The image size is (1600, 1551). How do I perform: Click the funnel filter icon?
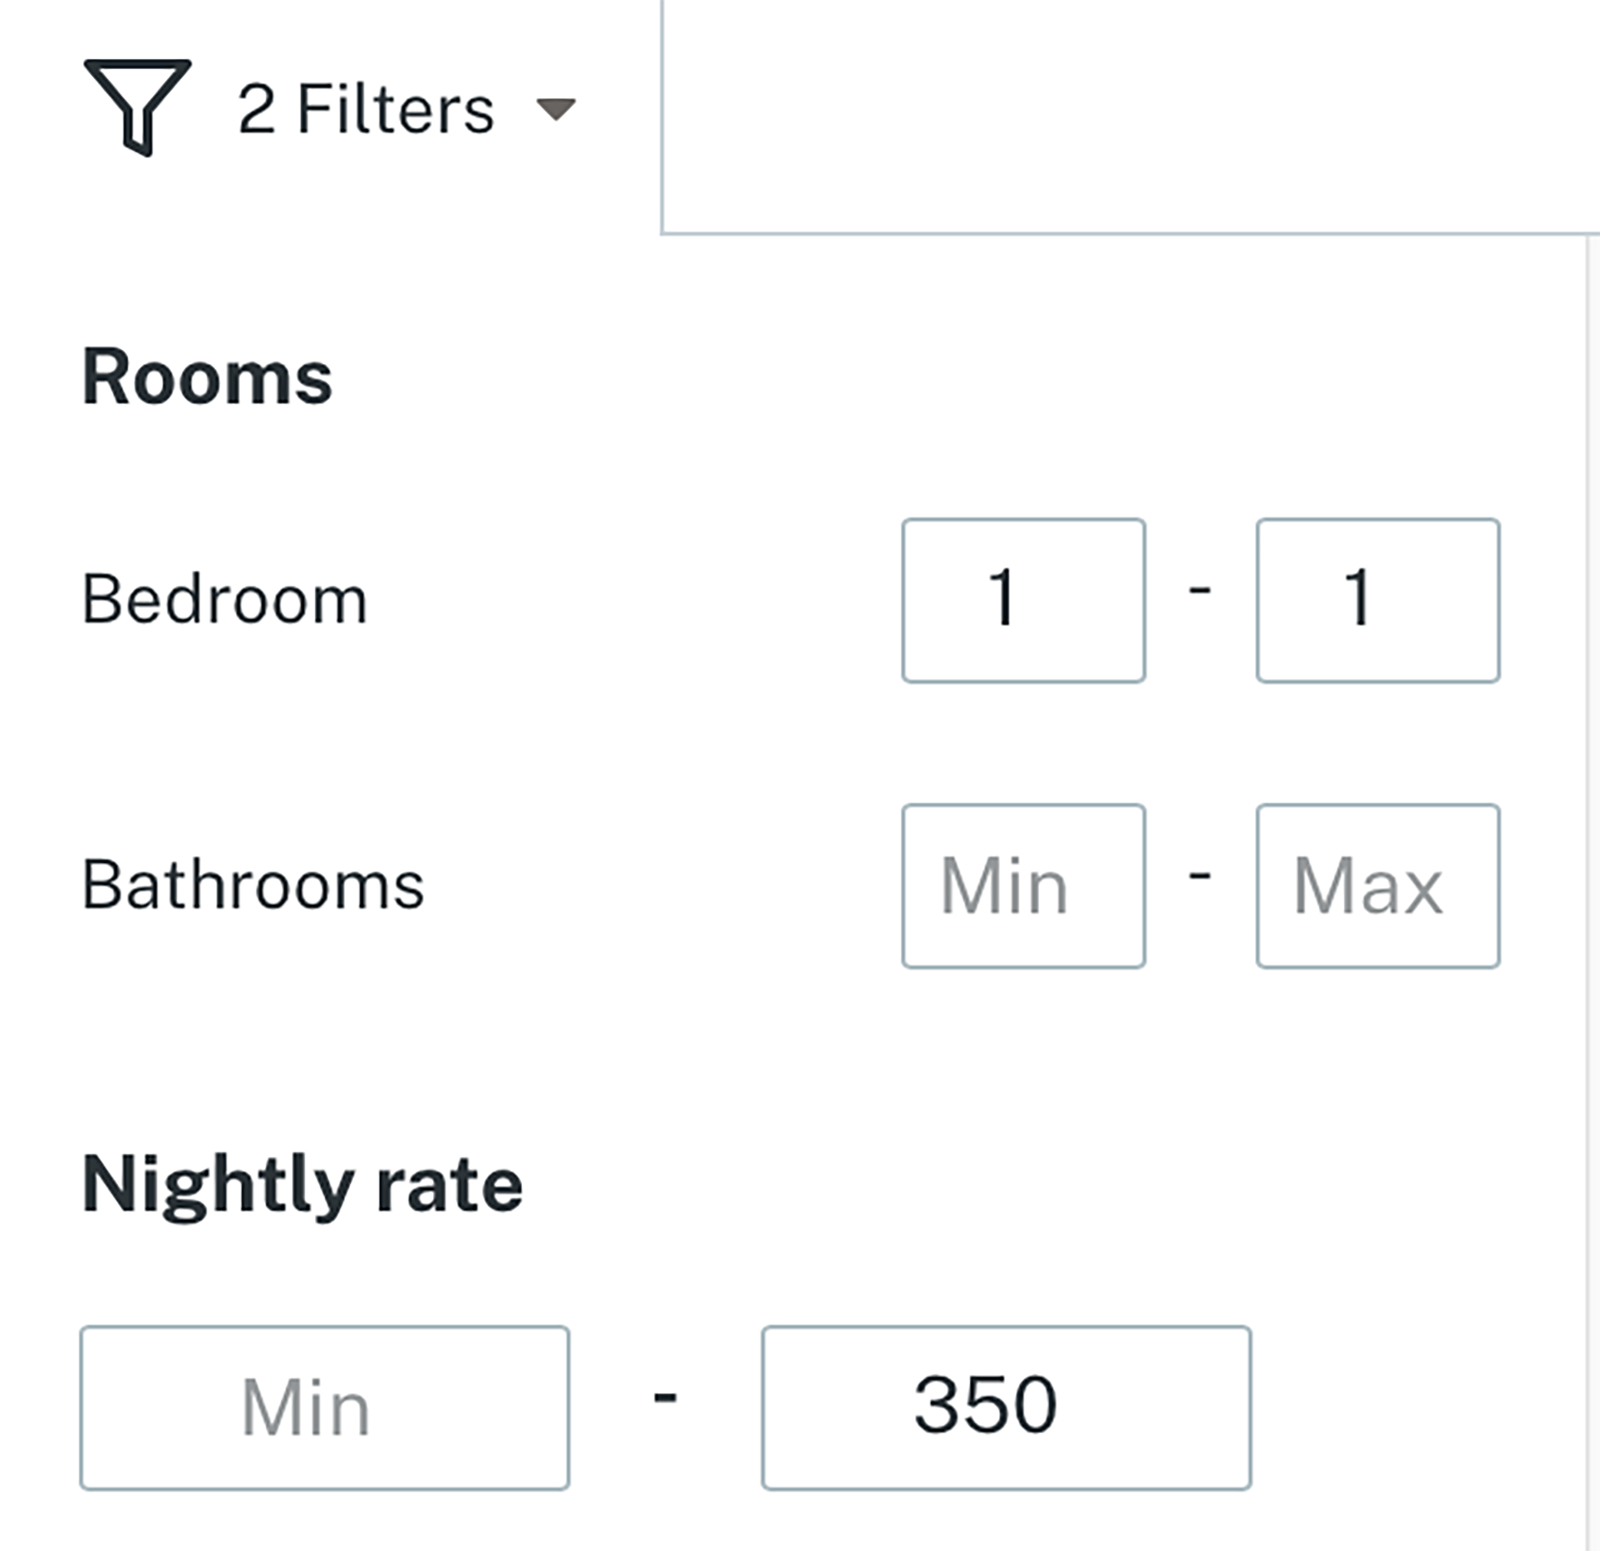[x=137, y=105]
